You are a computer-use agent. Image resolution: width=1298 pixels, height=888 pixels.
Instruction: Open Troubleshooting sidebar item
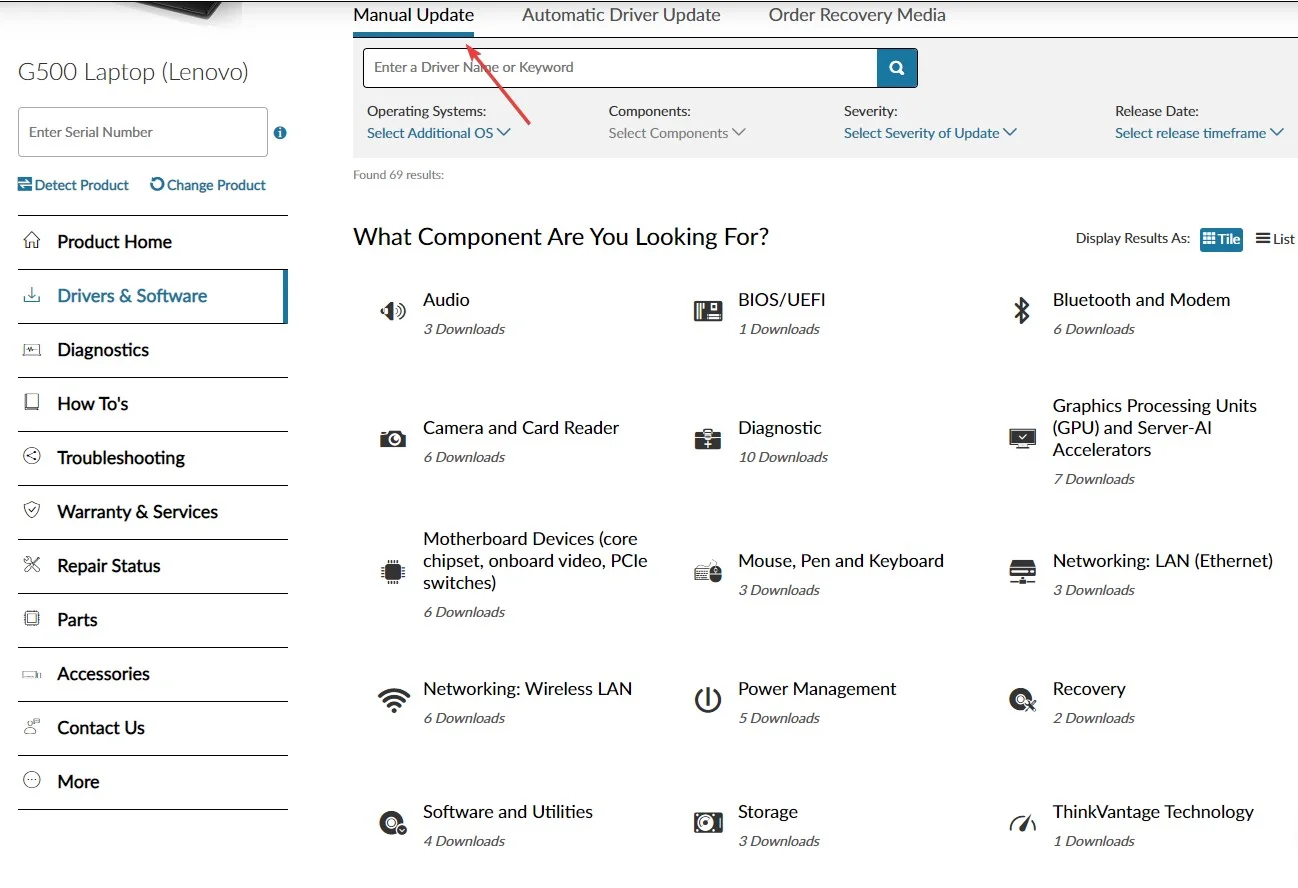click(153, 458)
